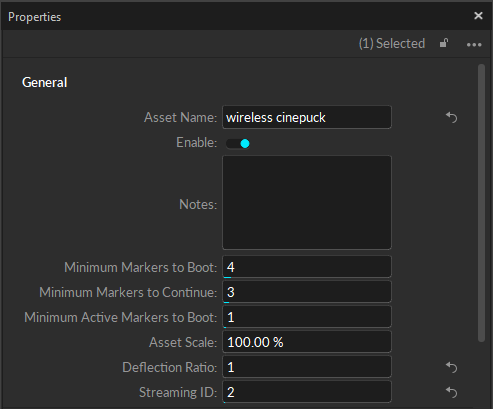The width and height of the screenshot is (493, 409).
Task: Click the Properties panel title tab
Action: 34,17
